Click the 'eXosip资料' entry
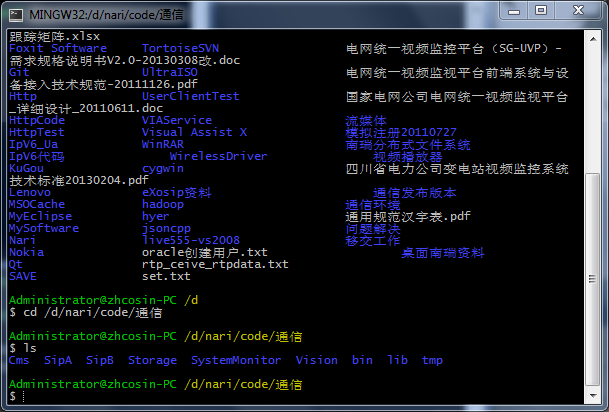609x412 pixels. 177,193
